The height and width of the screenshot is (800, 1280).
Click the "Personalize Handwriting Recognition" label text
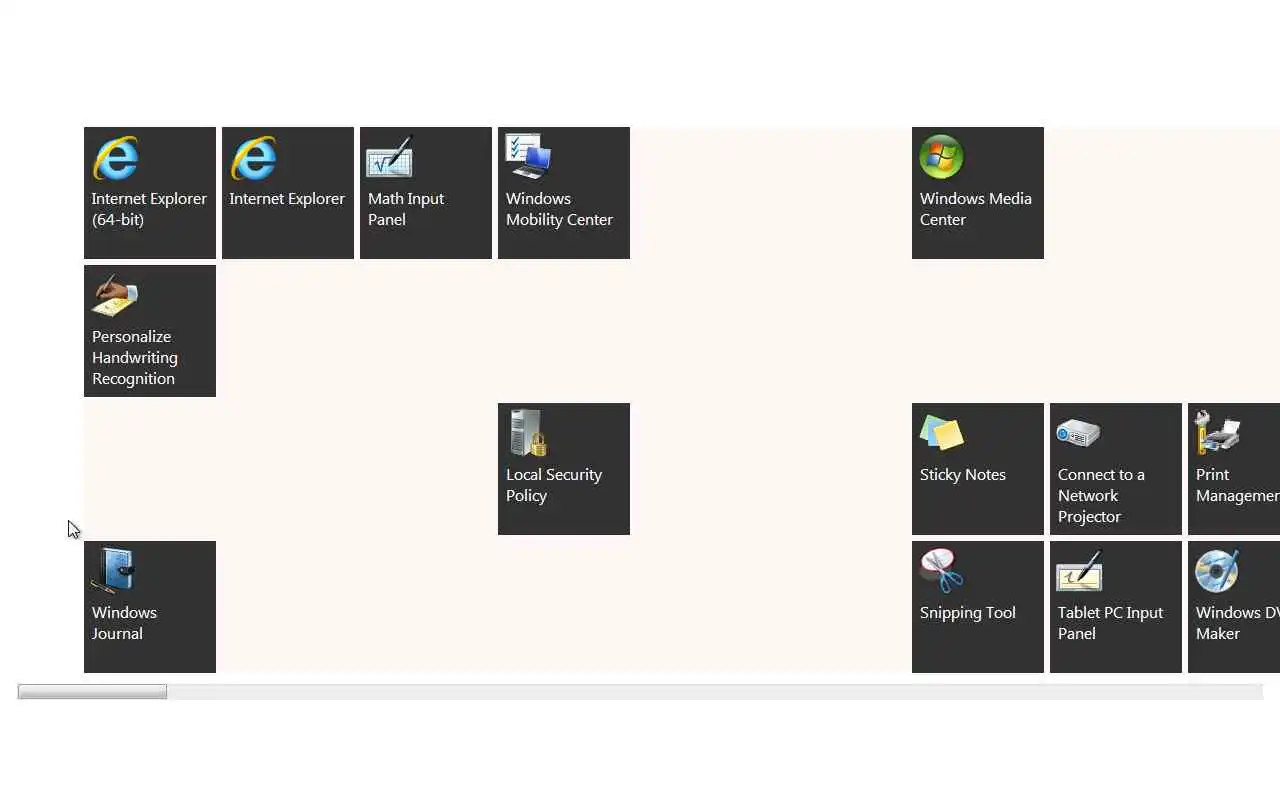[135, 357]
